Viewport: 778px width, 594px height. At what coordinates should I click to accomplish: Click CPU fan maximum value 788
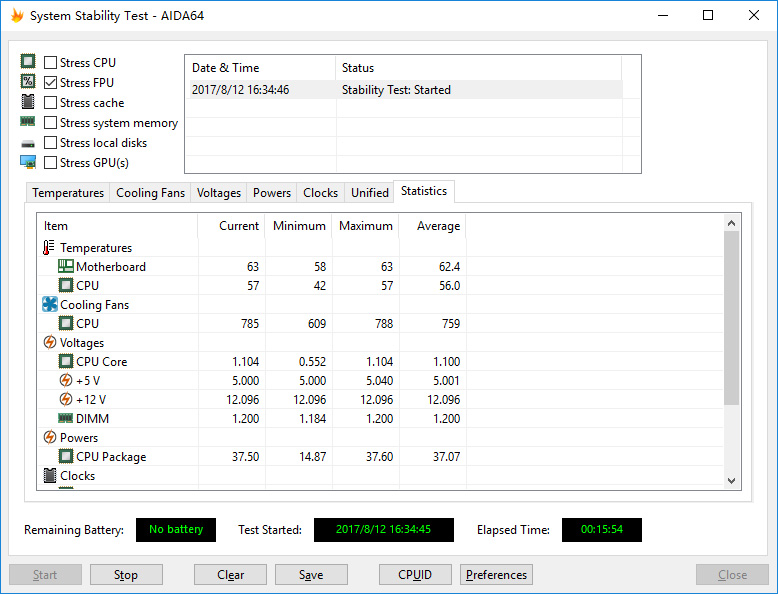click(x=384, y=324)
